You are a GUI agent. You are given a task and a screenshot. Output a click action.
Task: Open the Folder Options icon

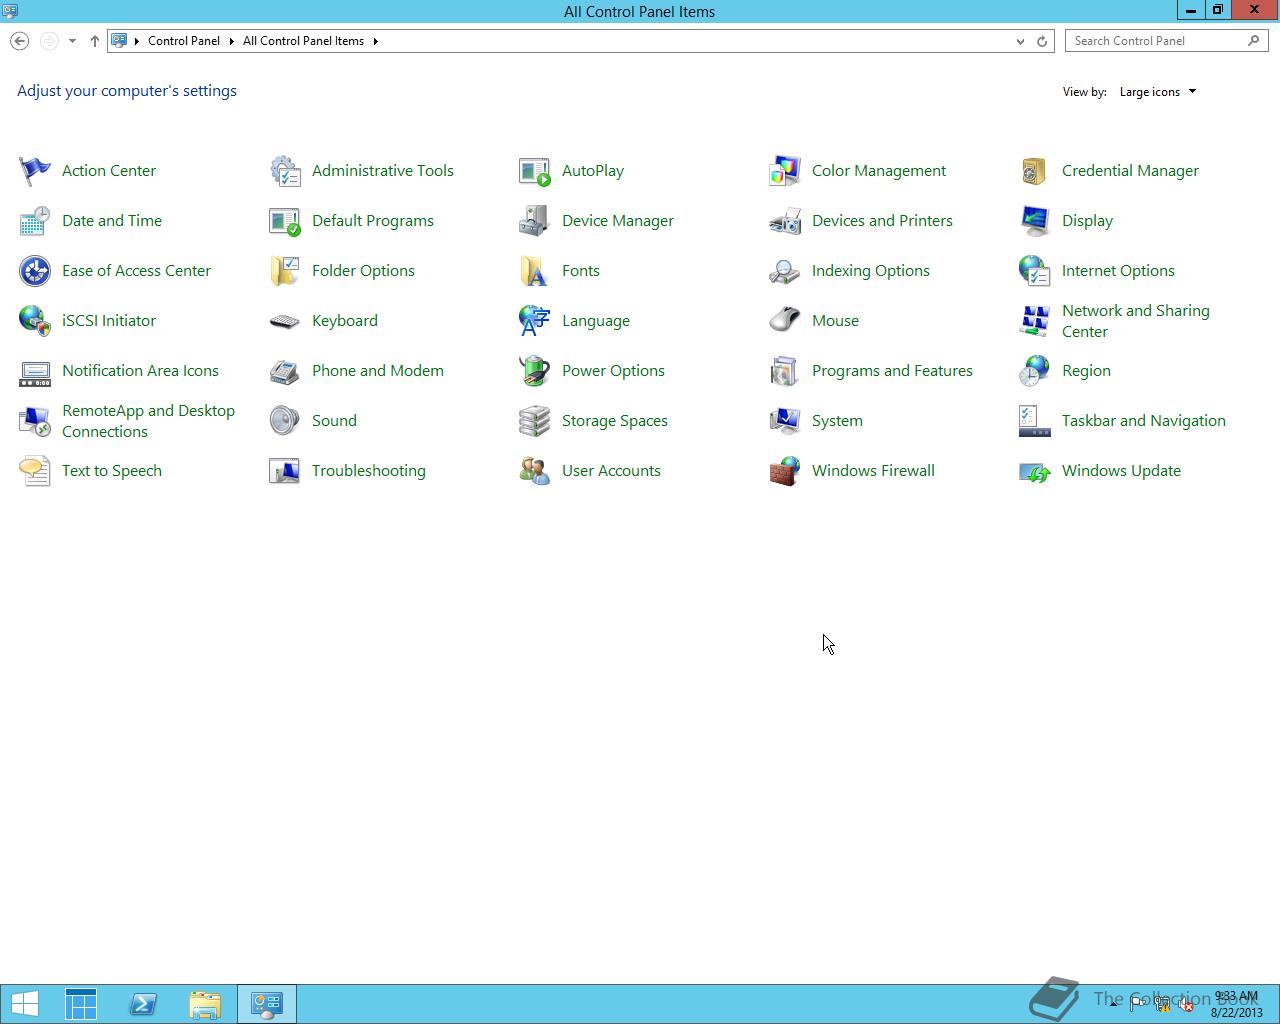tap(285, 271)
